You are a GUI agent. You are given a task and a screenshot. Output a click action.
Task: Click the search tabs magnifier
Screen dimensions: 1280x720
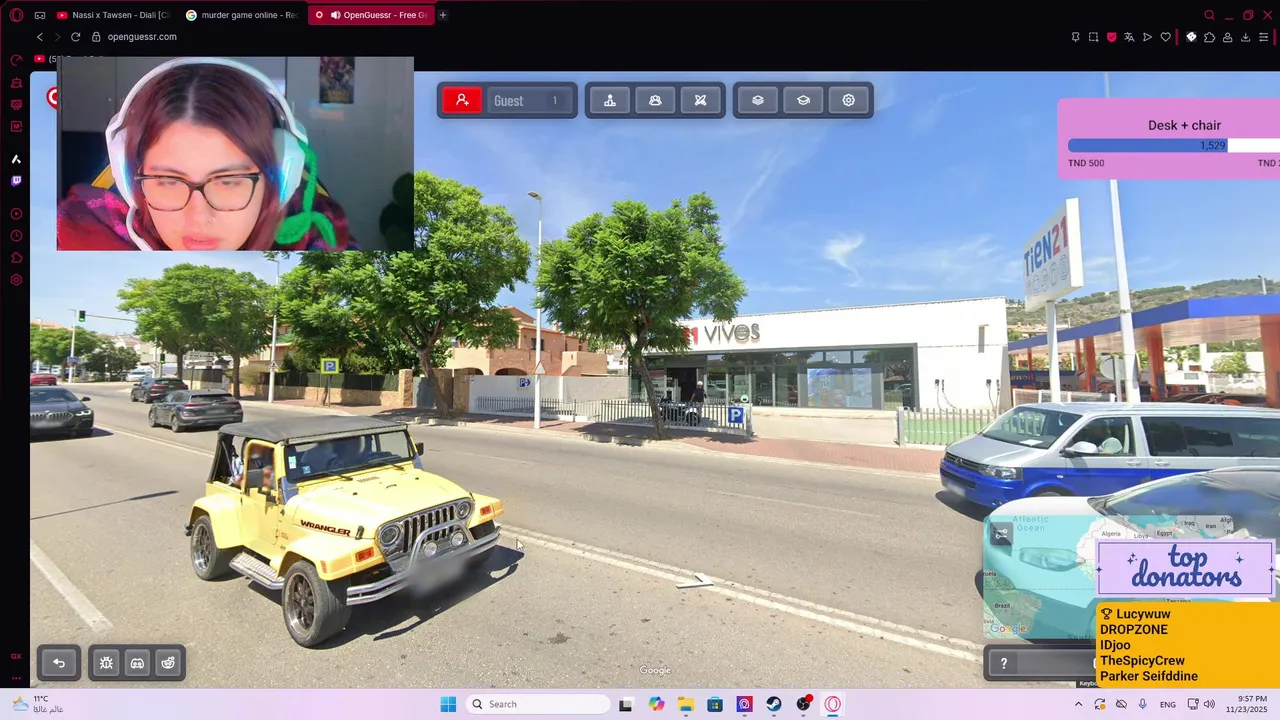pyautogui.click(x=1209, y=15)
